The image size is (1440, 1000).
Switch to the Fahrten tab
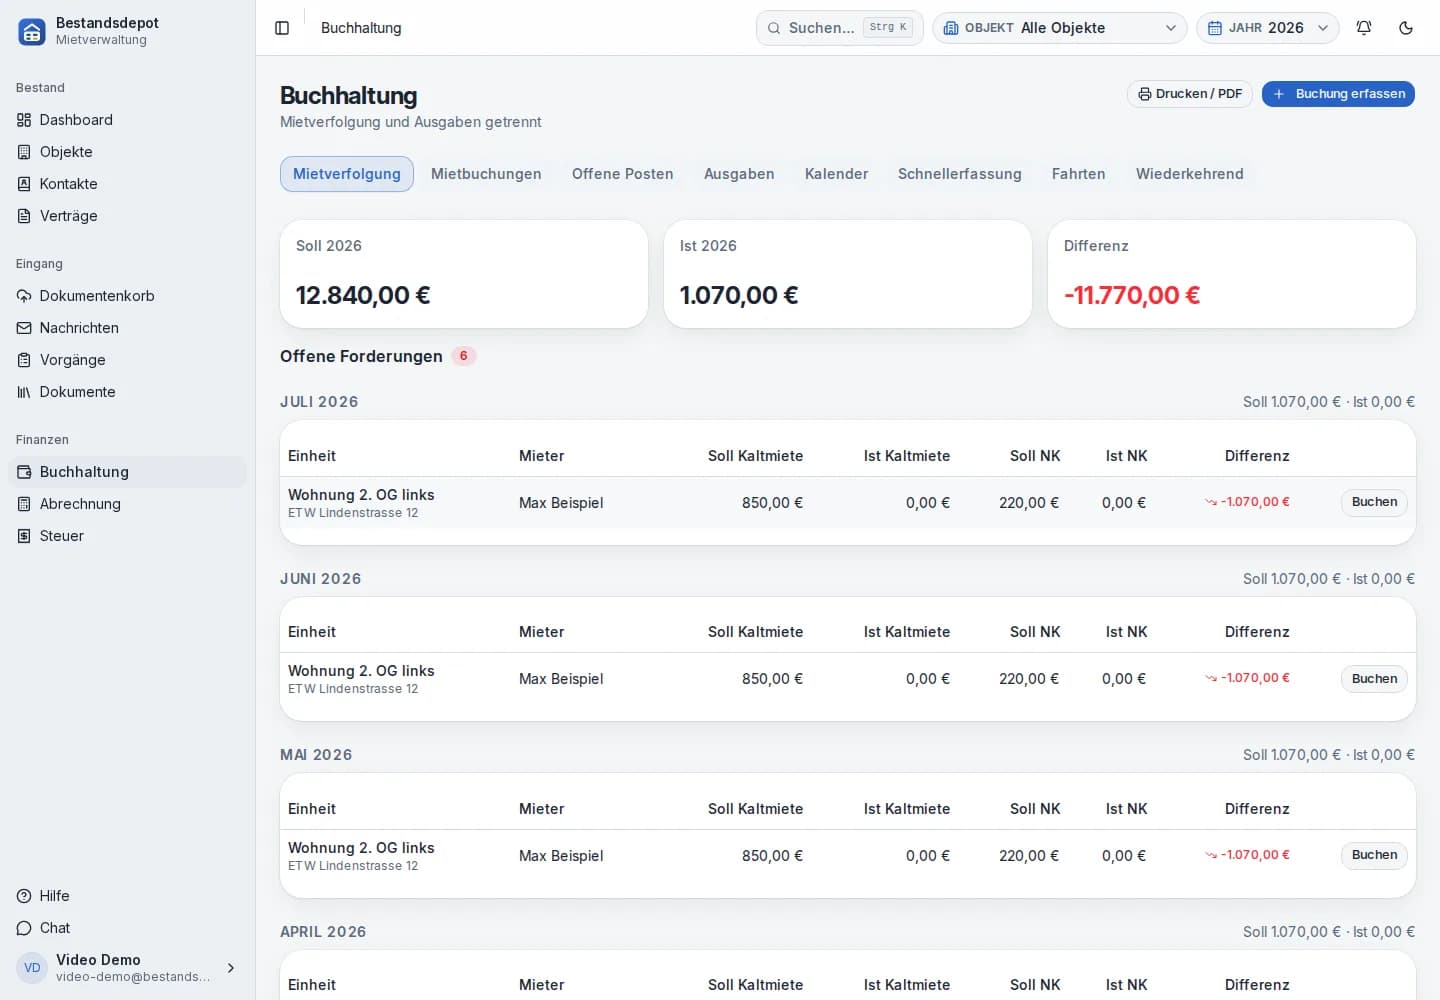(x=1079, y=174)
